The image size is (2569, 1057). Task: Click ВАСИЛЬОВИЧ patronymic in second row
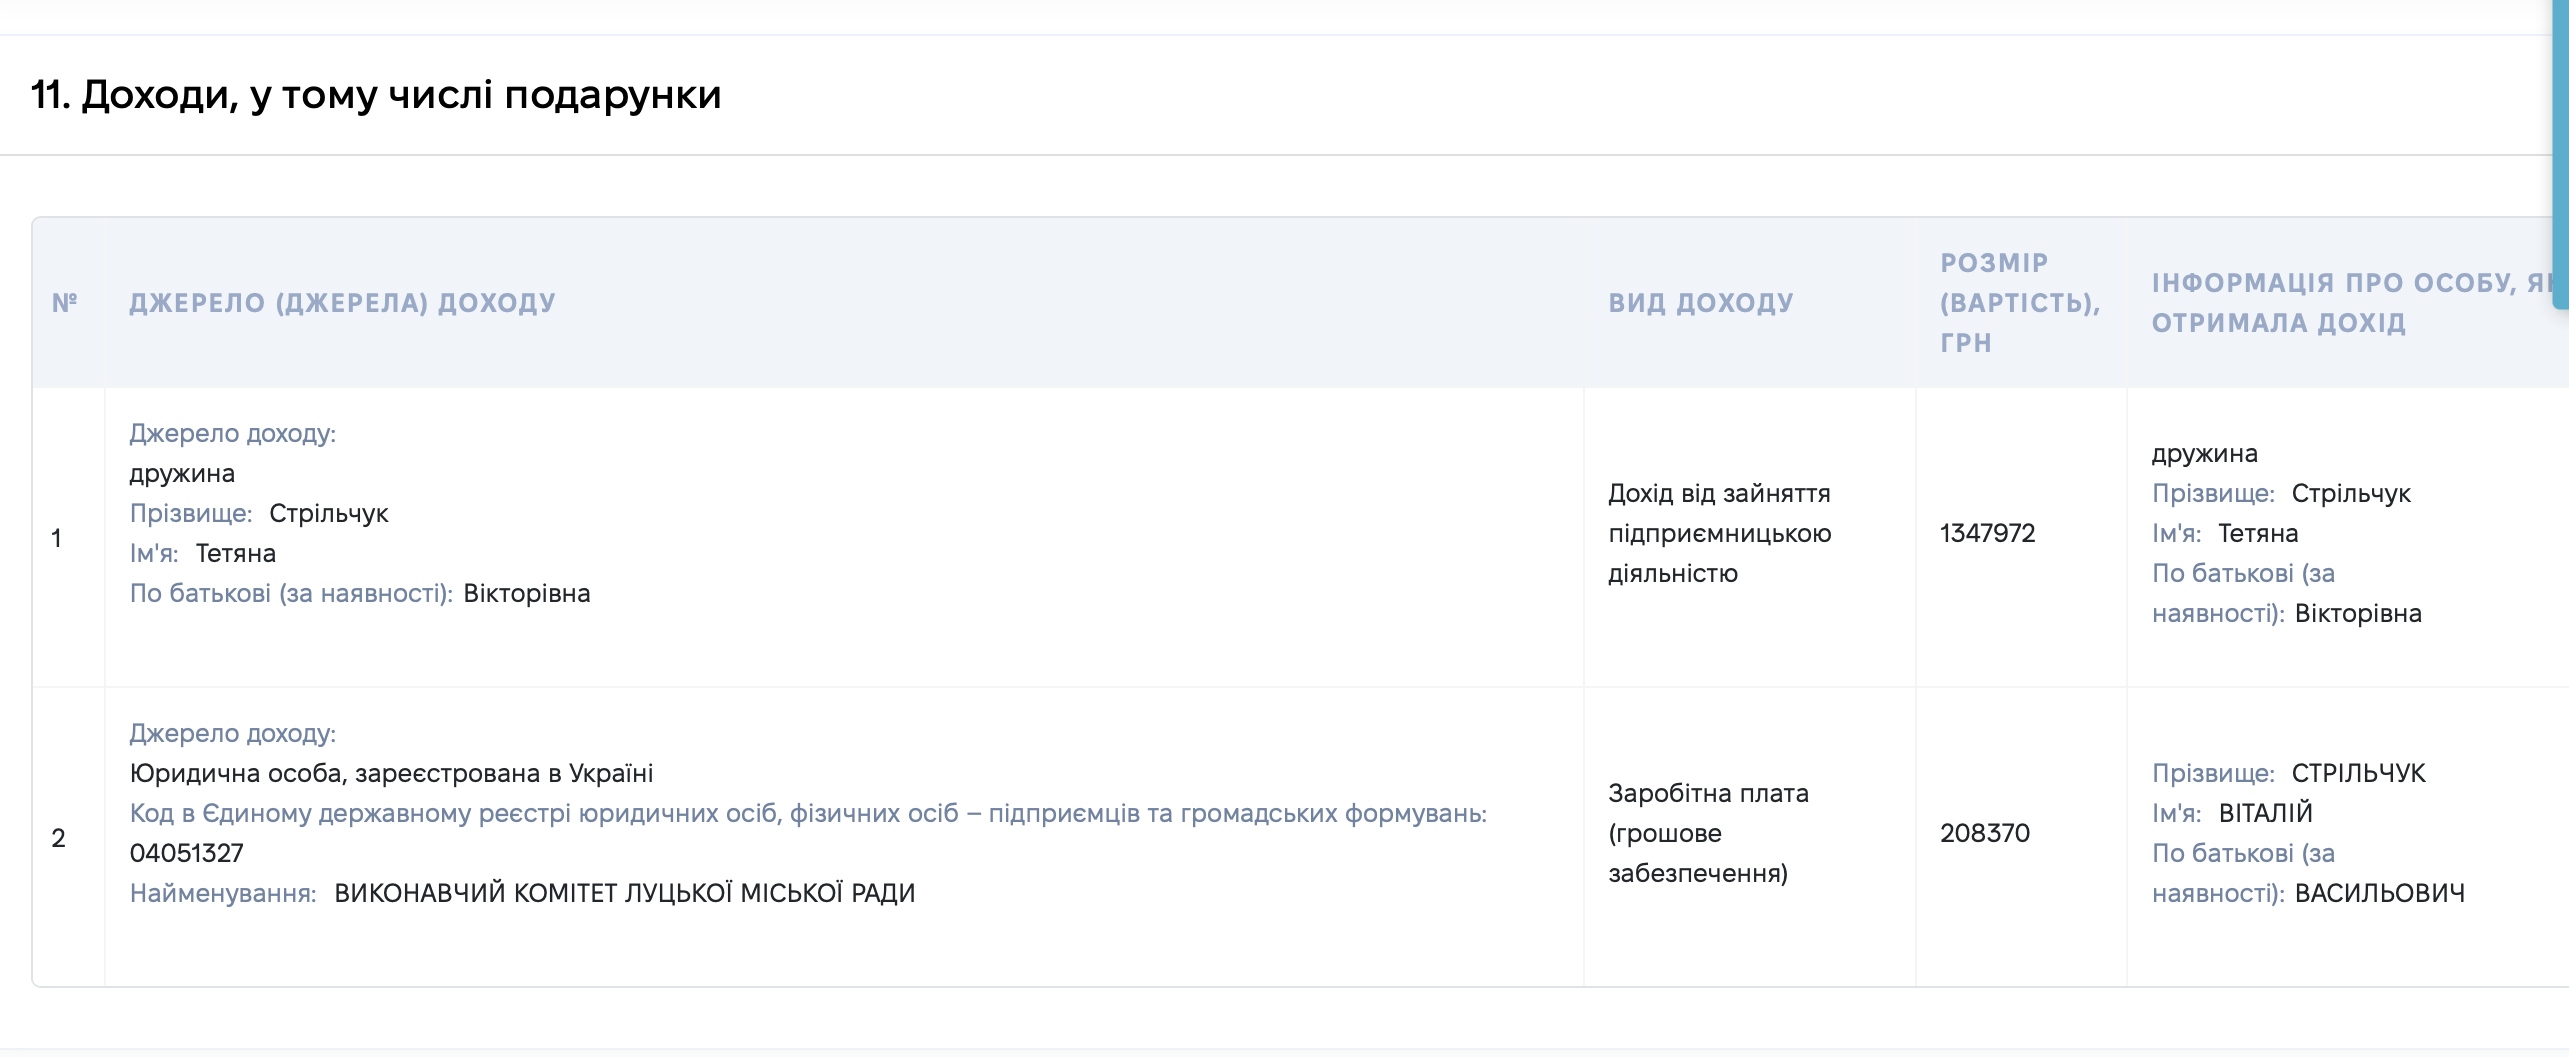pyautogui.click(x=2380, y=893)
